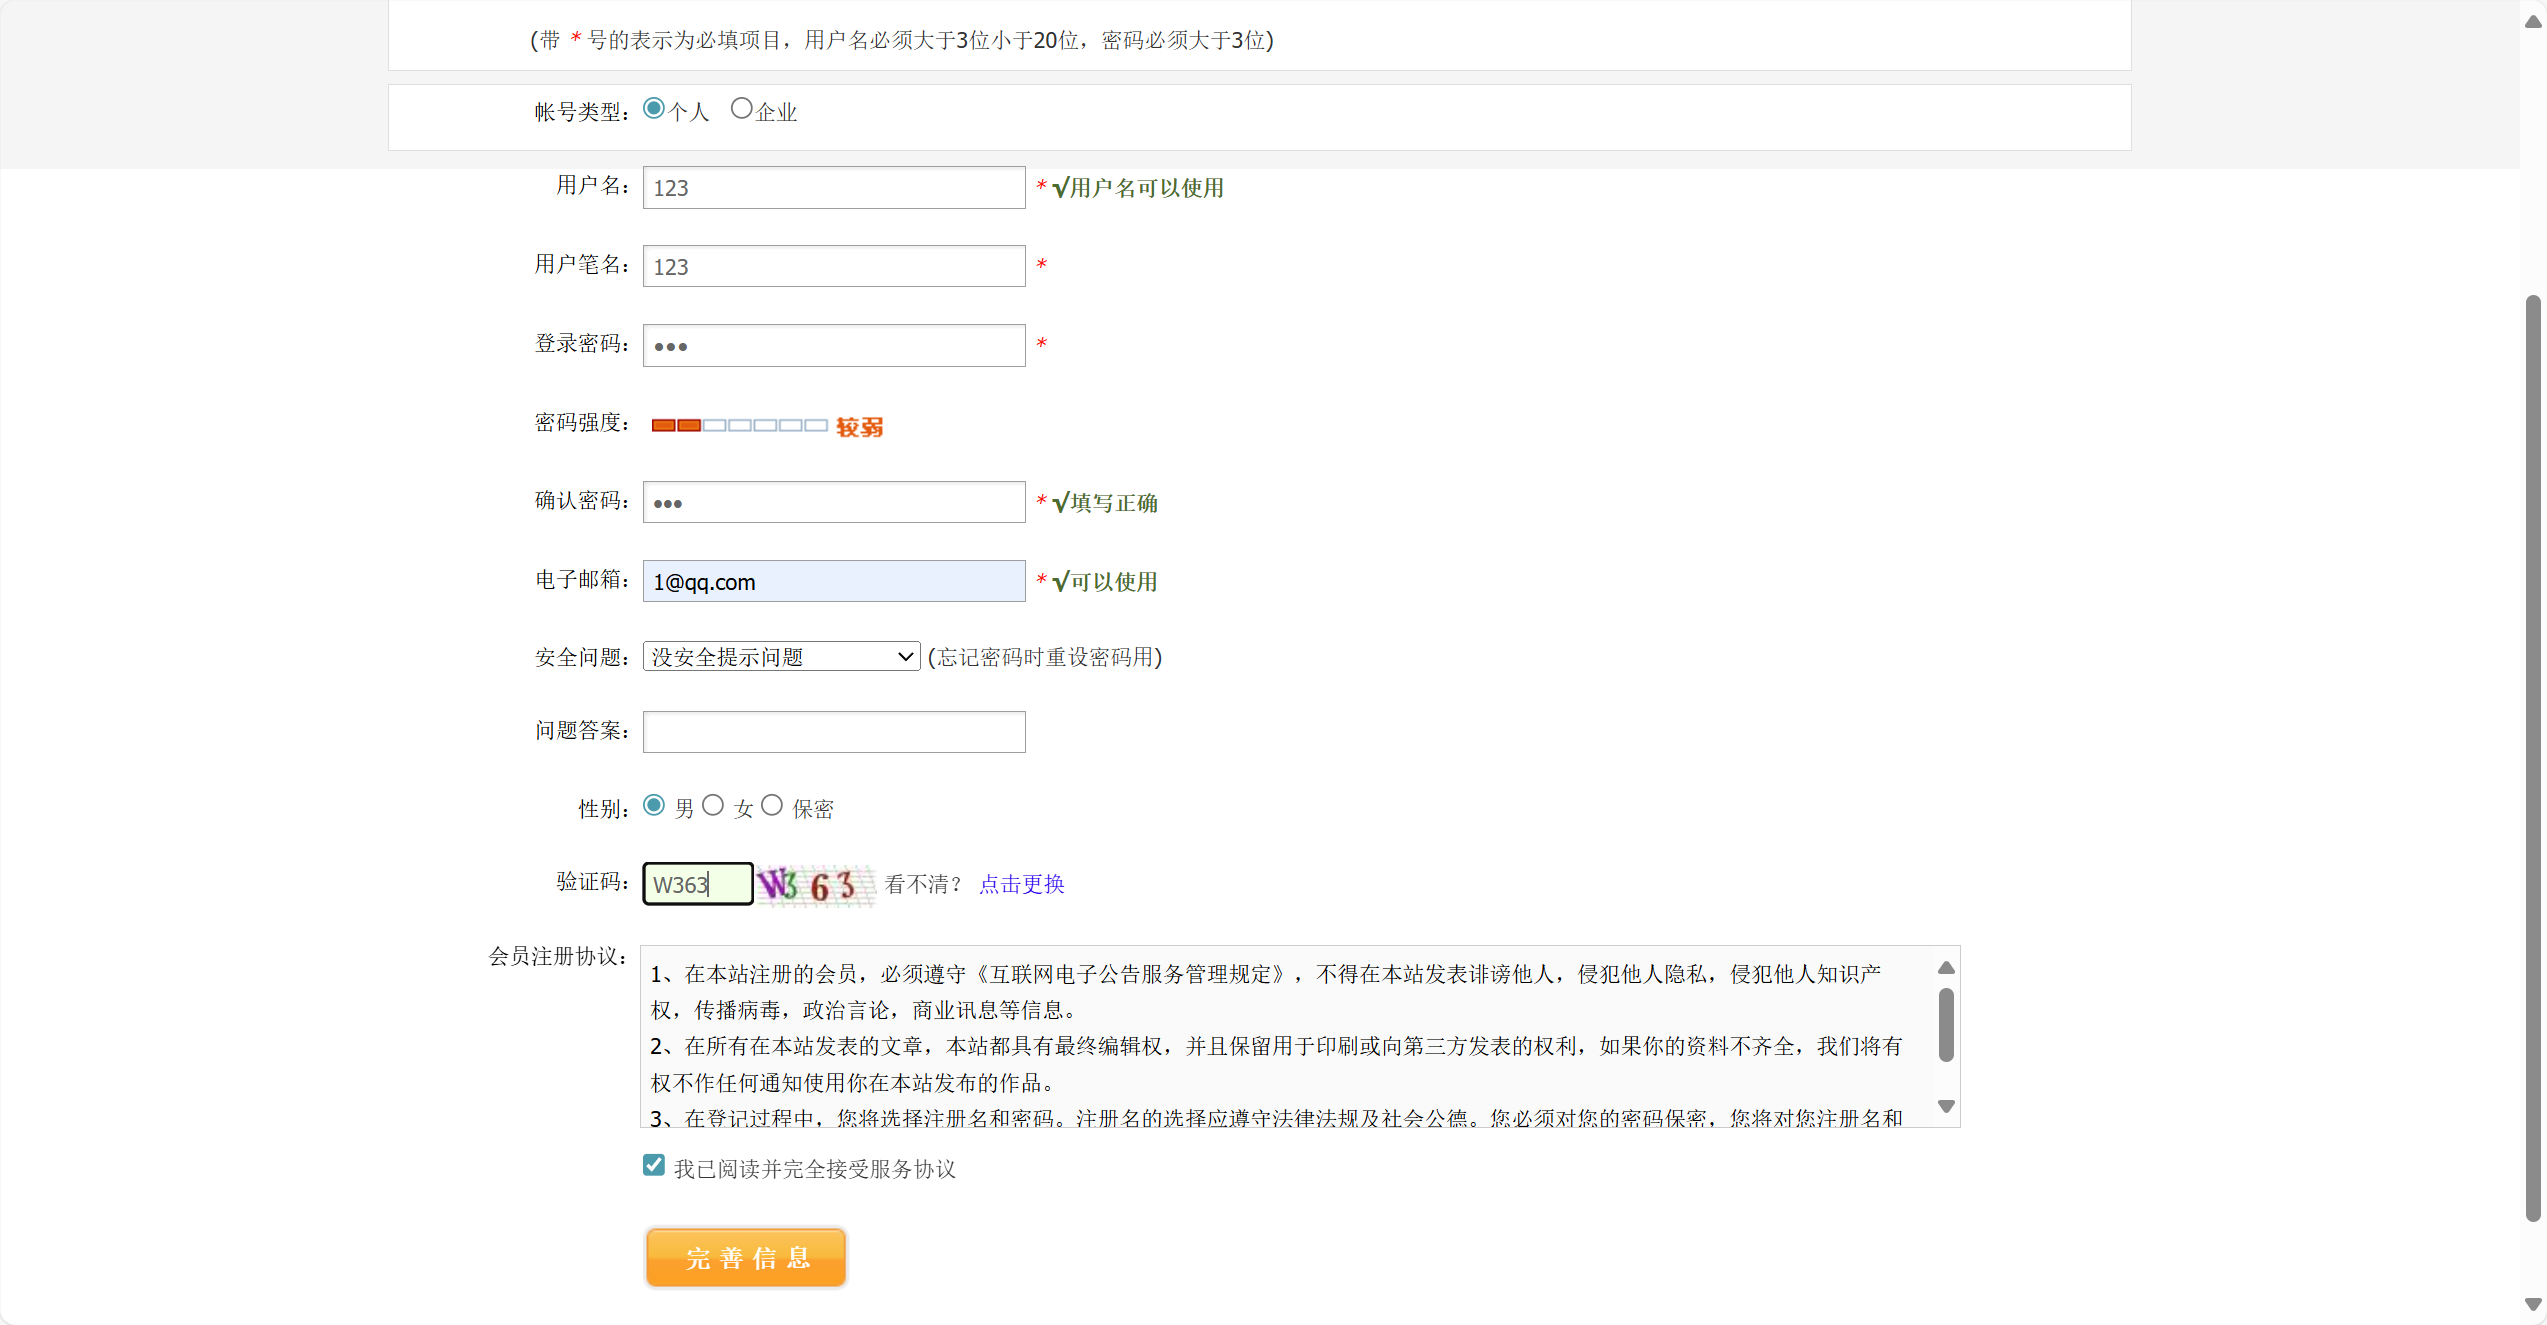Click the 用户名 input field
2547x1325 pixels.
coord(833,188)
